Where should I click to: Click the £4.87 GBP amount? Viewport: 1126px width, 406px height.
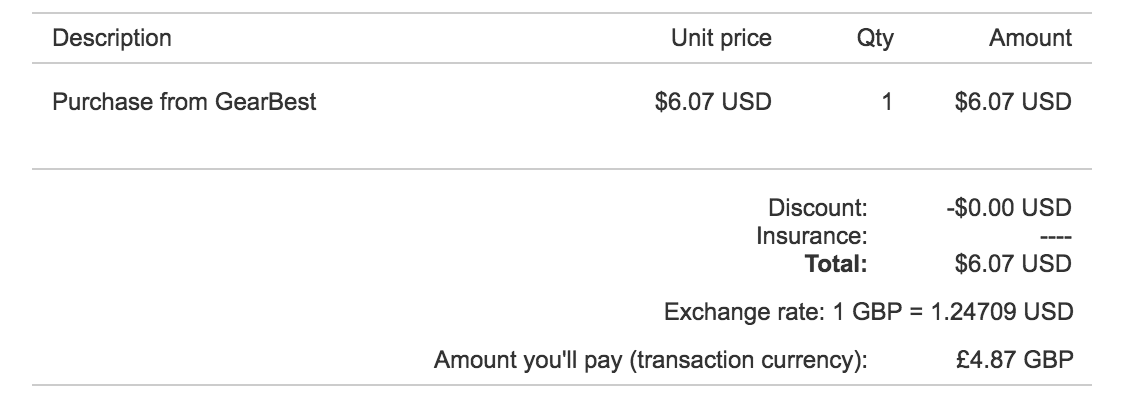coord(1015,359)
